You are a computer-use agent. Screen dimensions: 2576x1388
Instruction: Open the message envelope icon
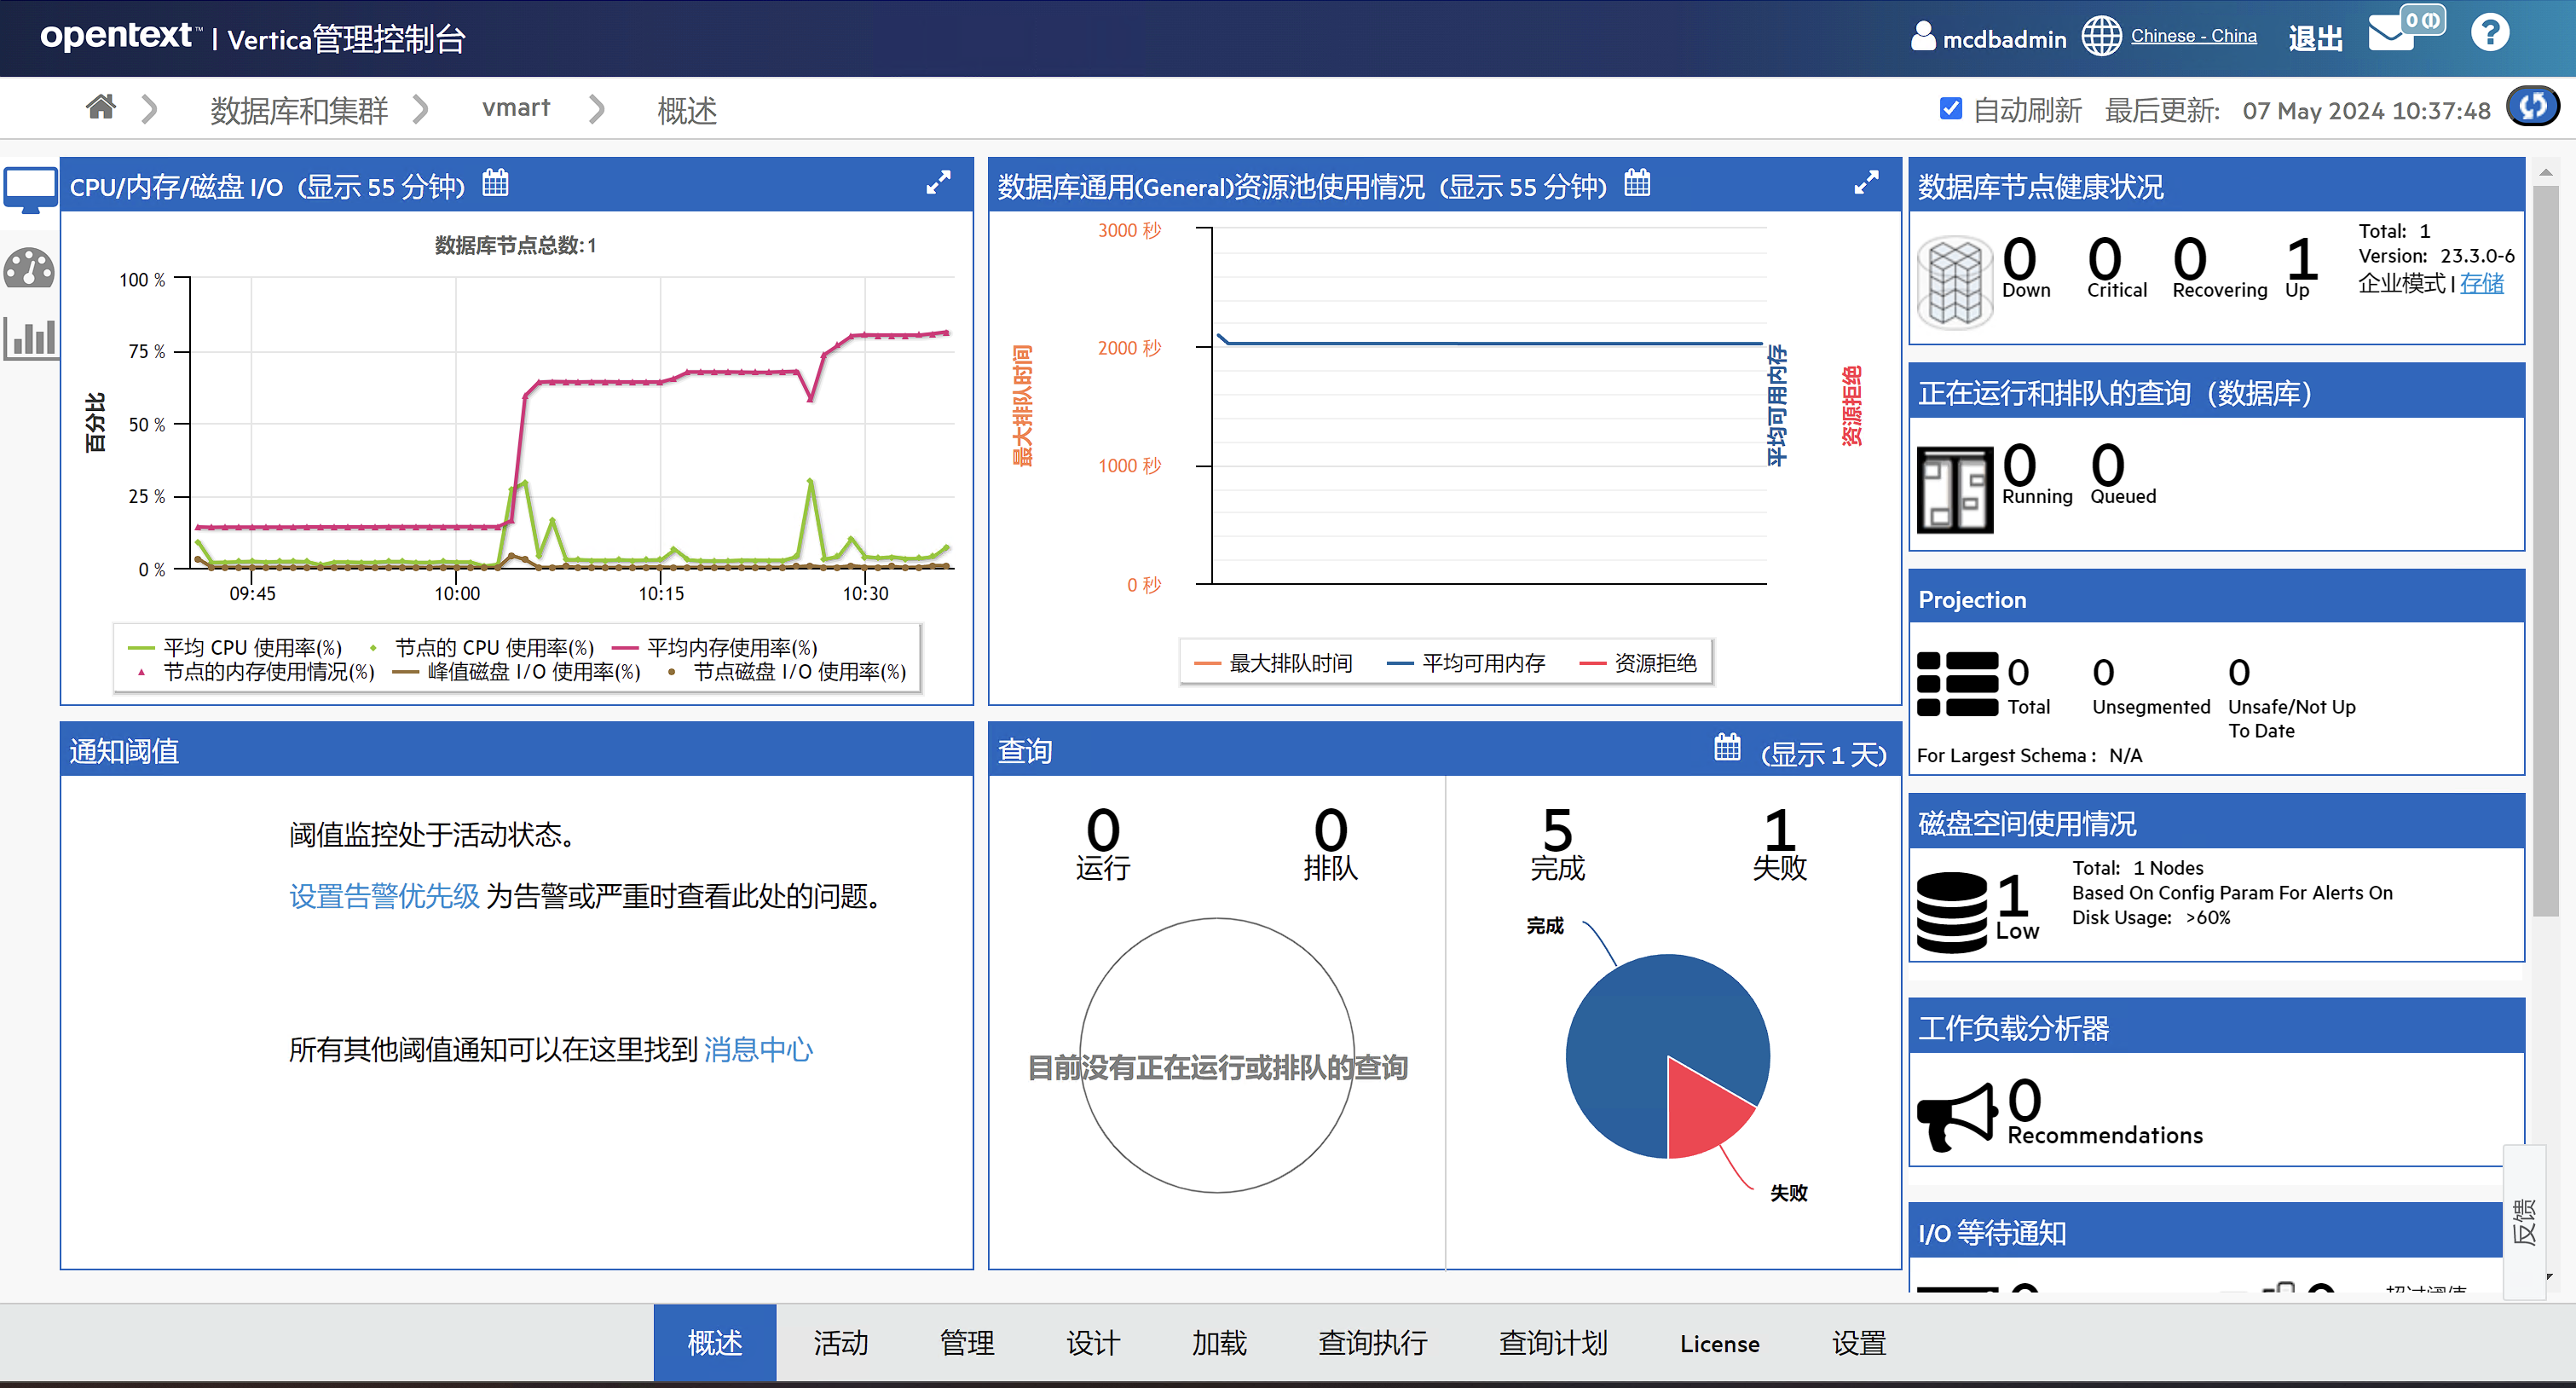tap(2392, 34)
